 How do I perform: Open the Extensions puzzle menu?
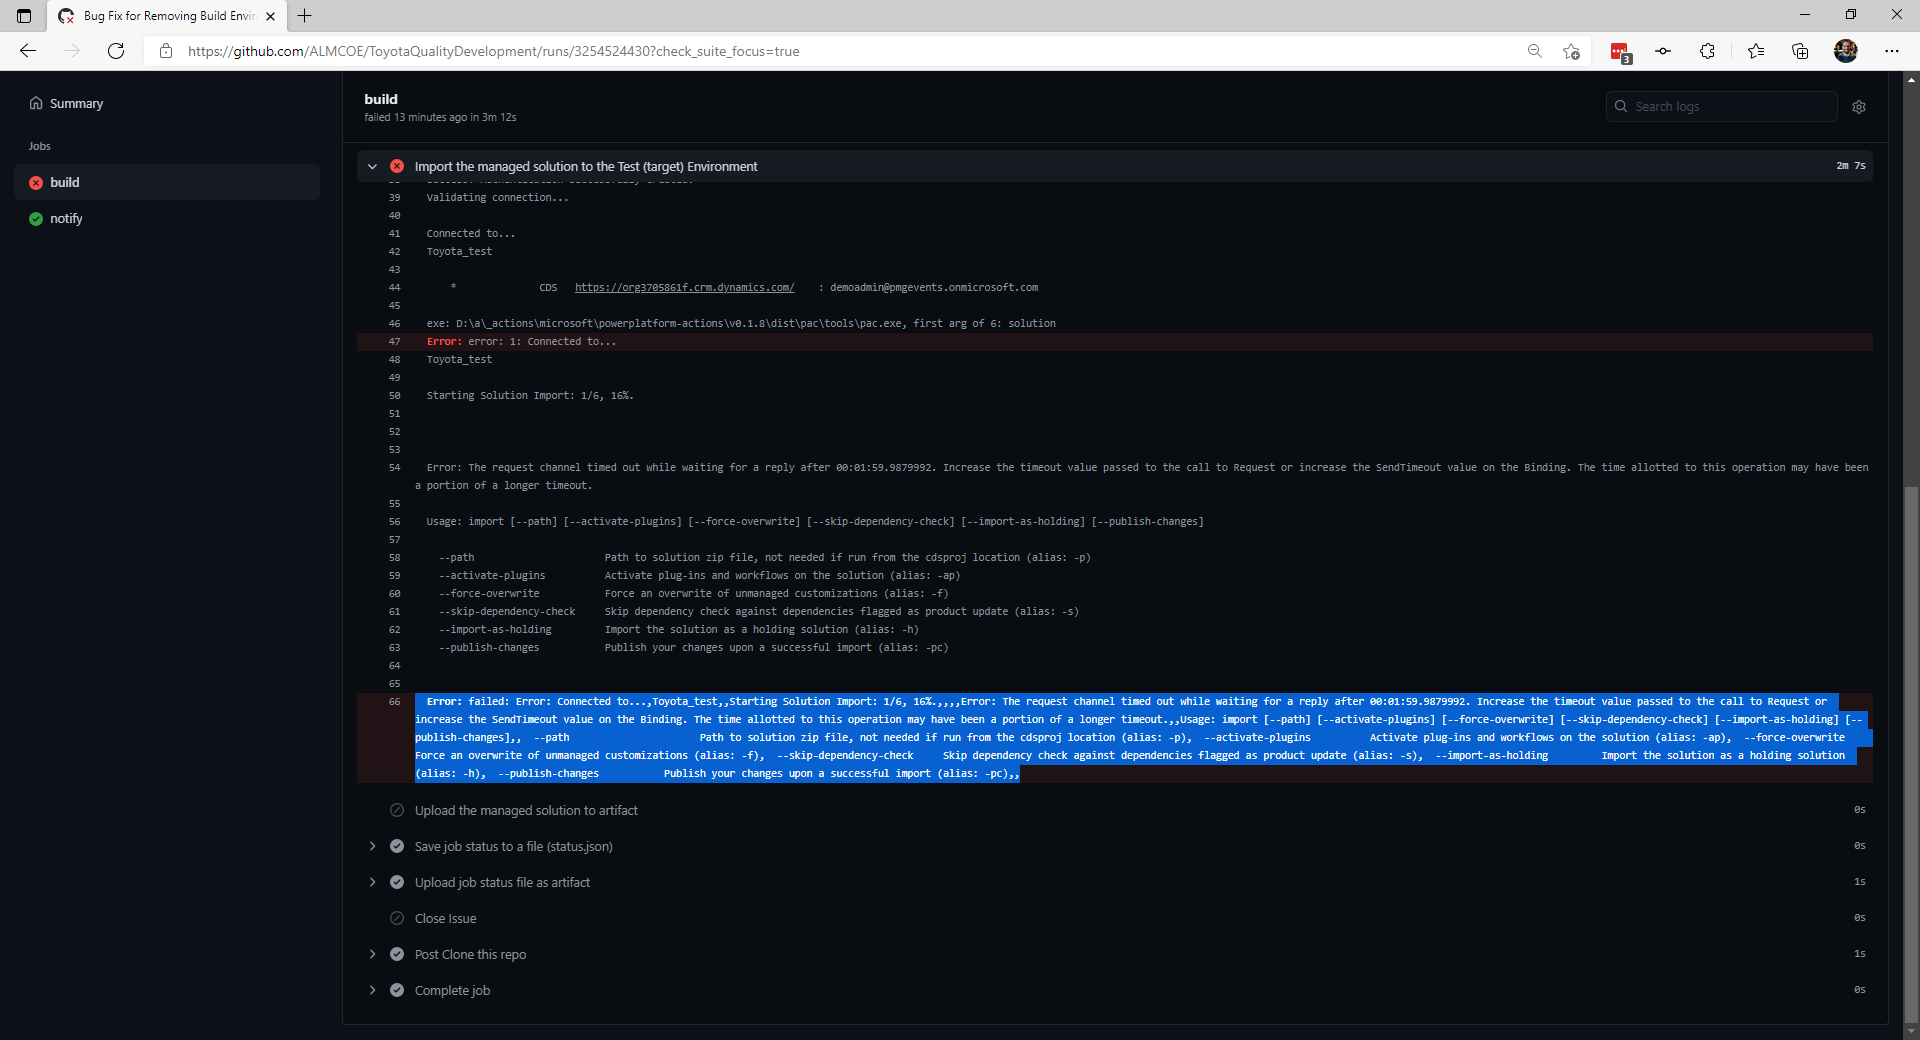coord(1707,51)
